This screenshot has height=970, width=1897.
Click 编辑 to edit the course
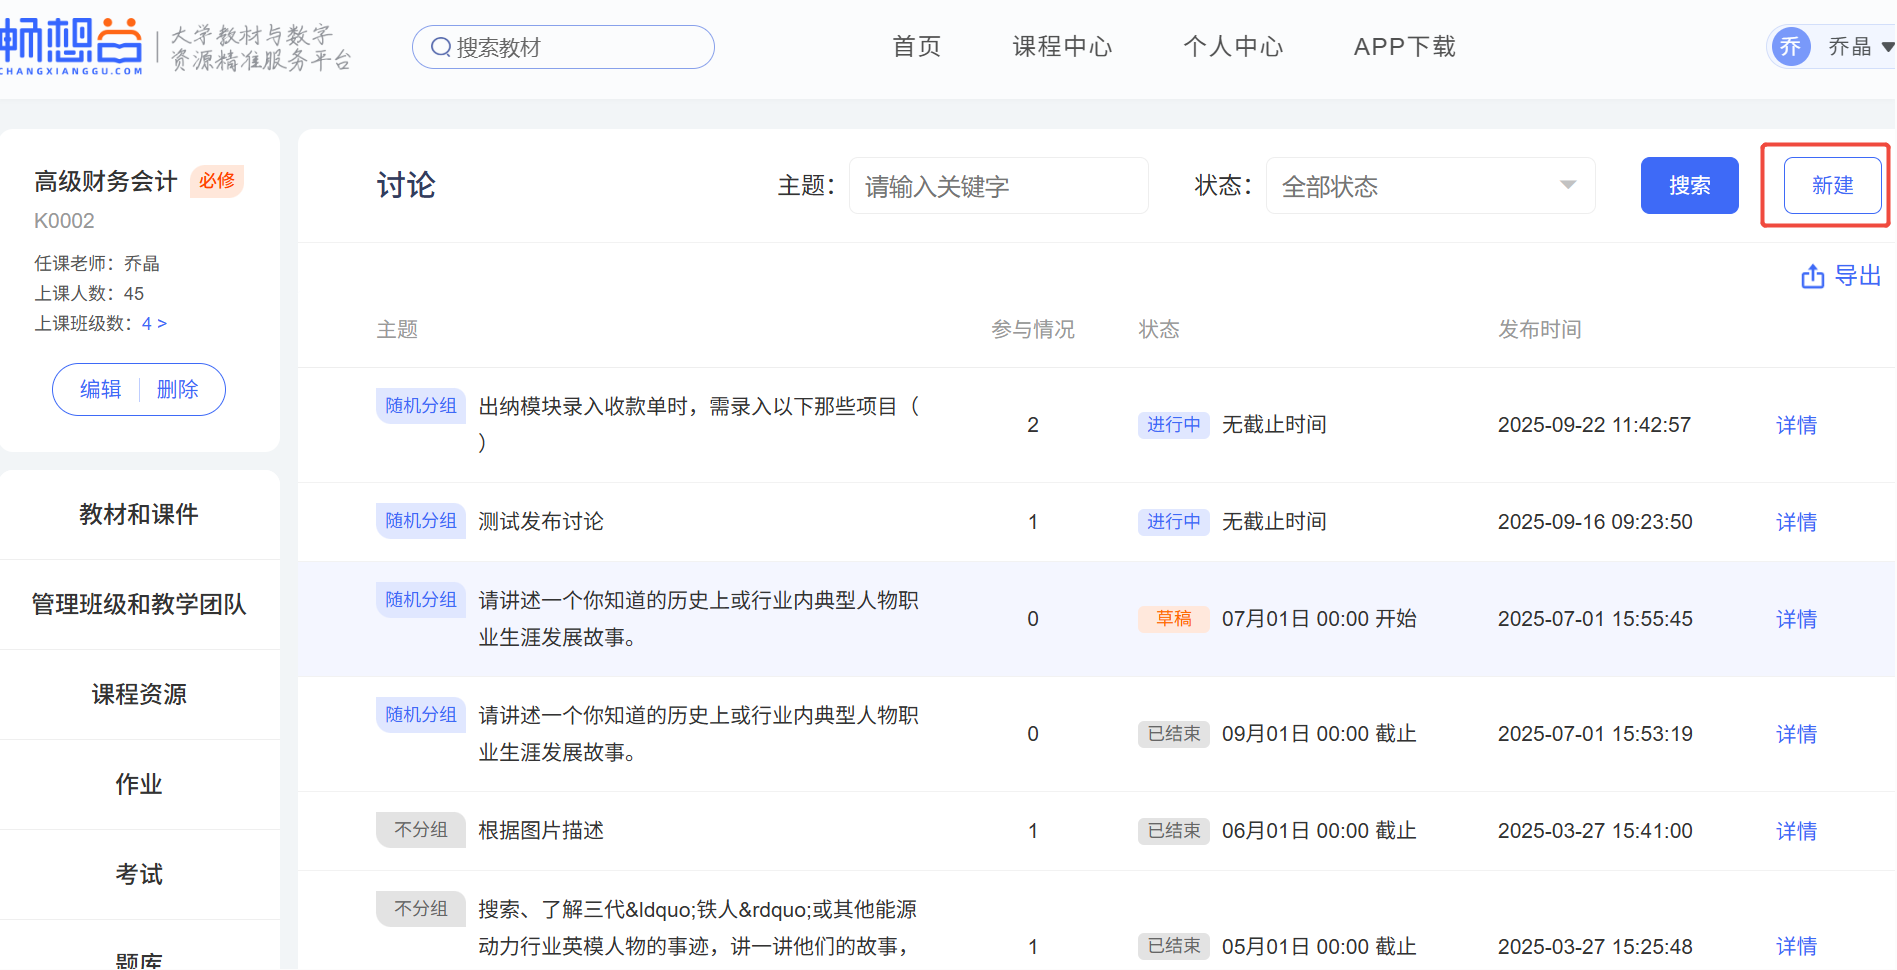100,390
